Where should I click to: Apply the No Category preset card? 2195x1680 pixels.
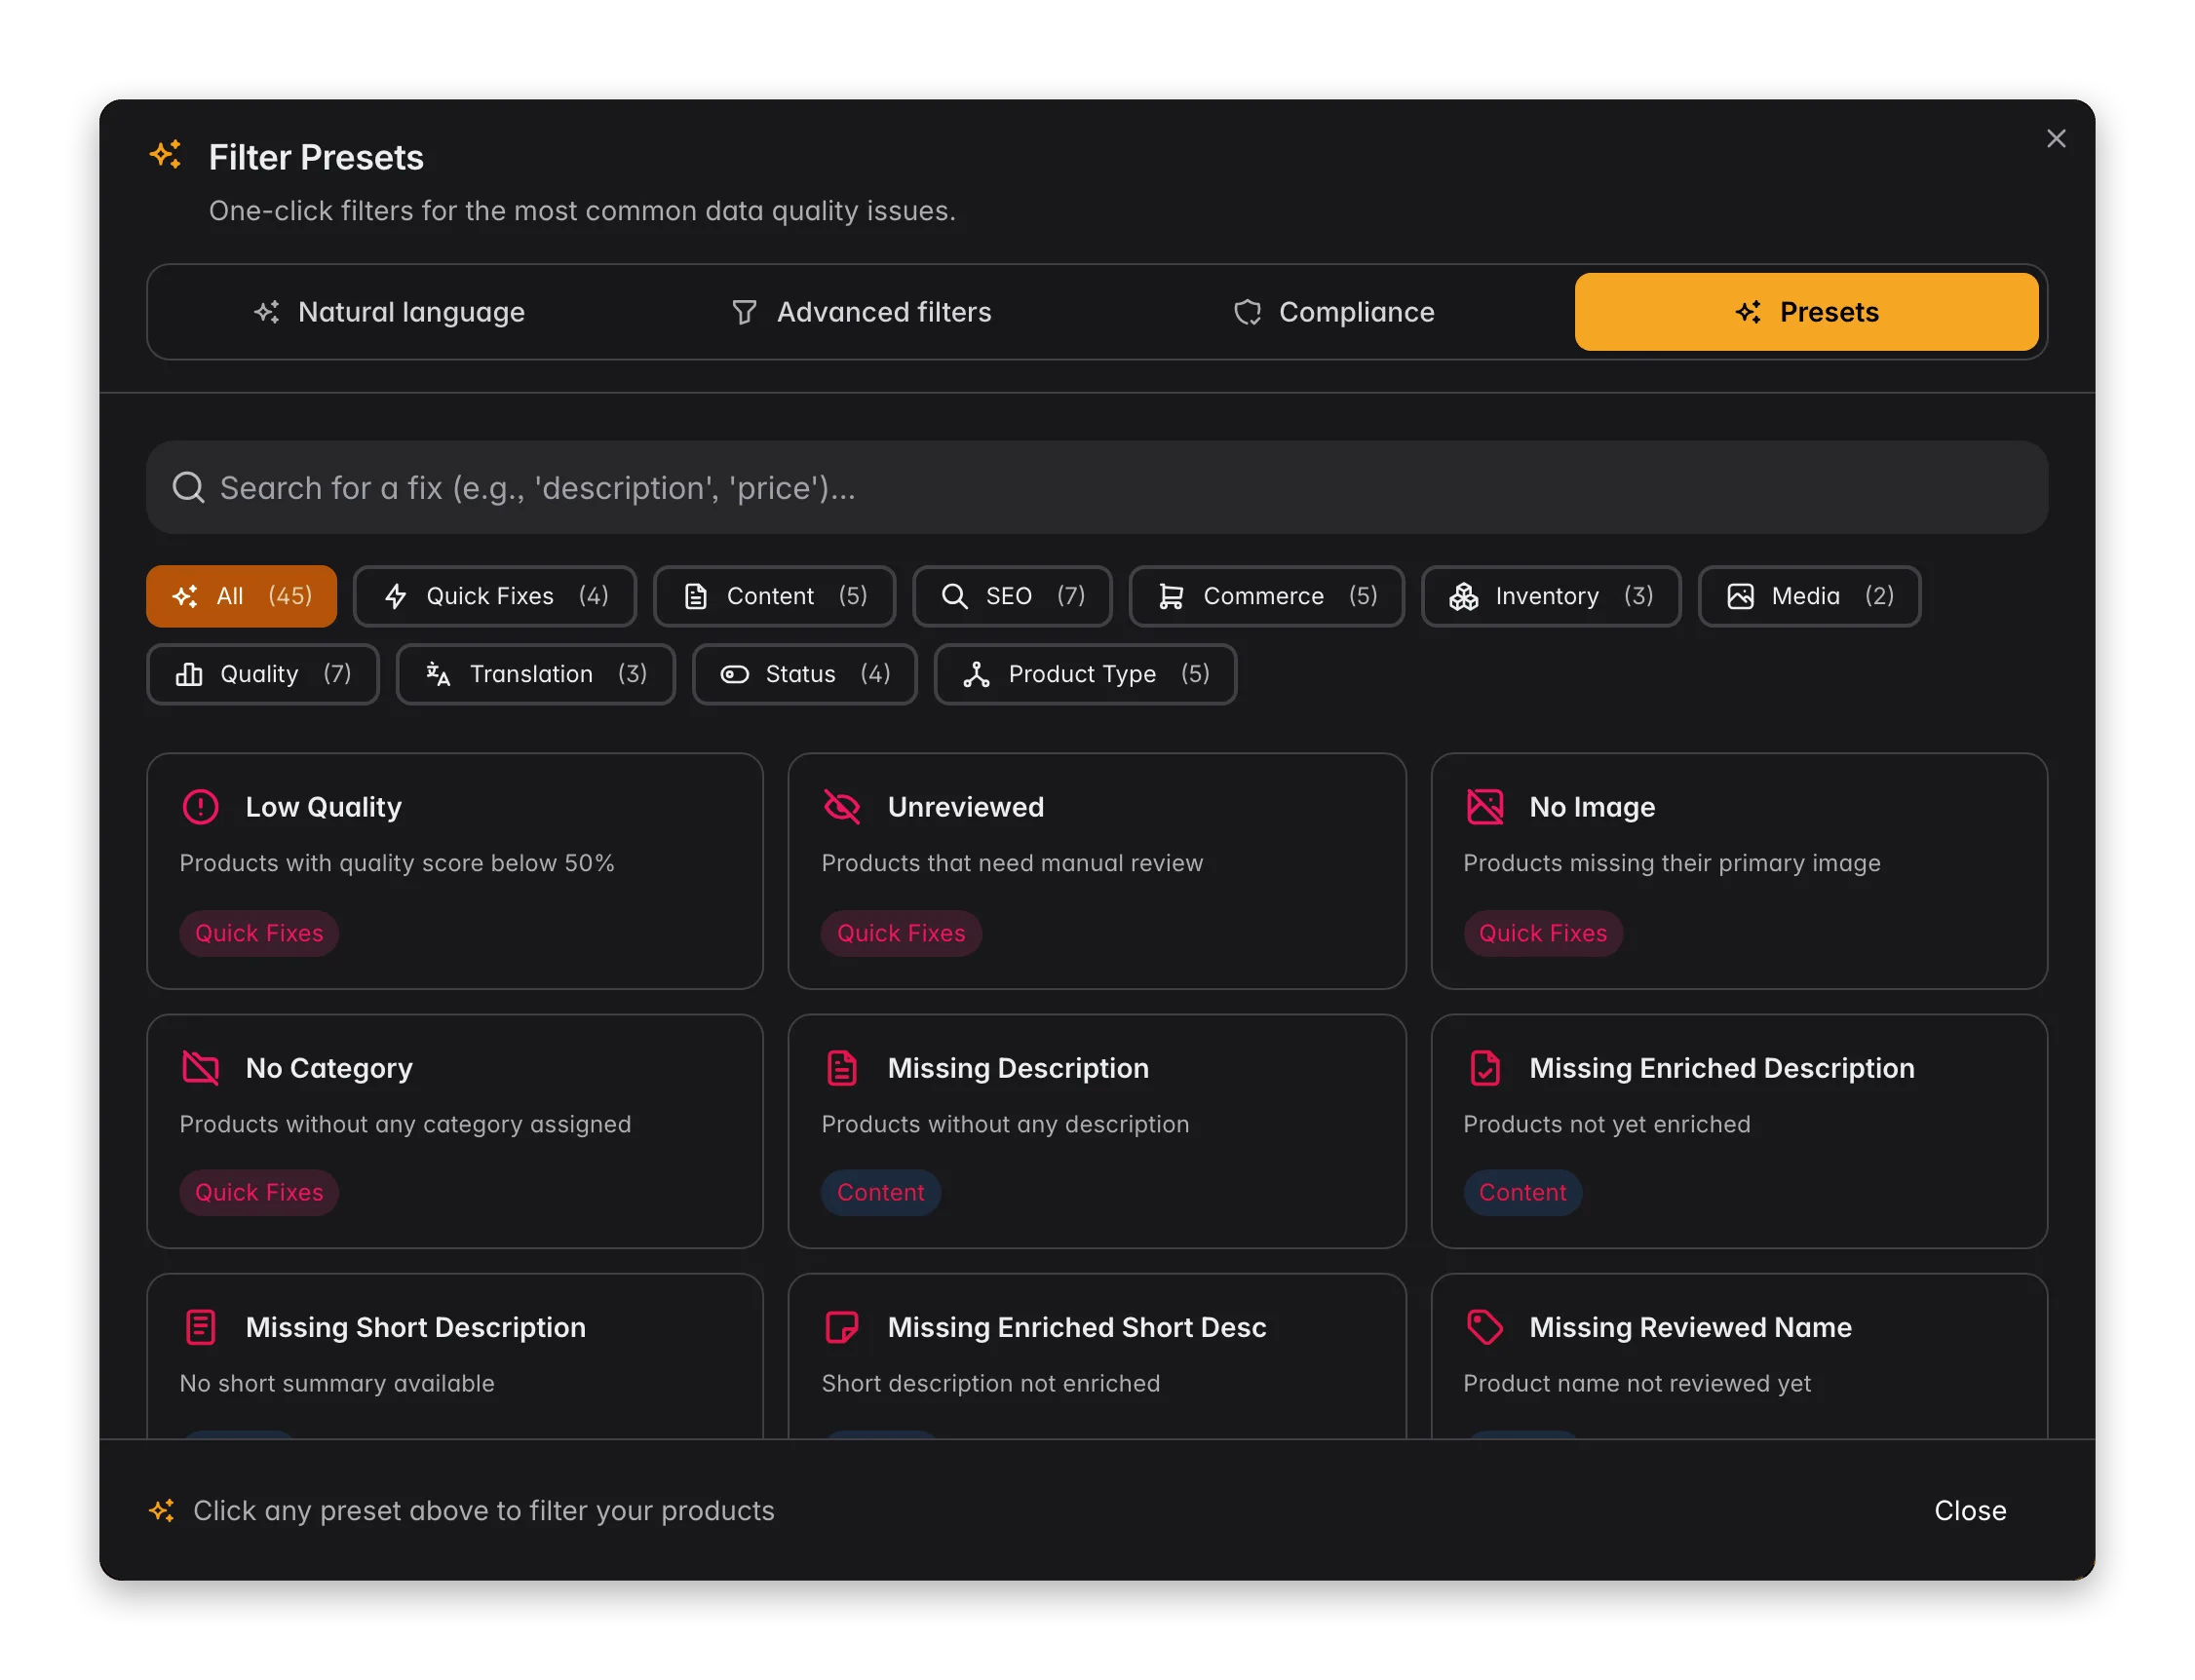(455, 1131)
